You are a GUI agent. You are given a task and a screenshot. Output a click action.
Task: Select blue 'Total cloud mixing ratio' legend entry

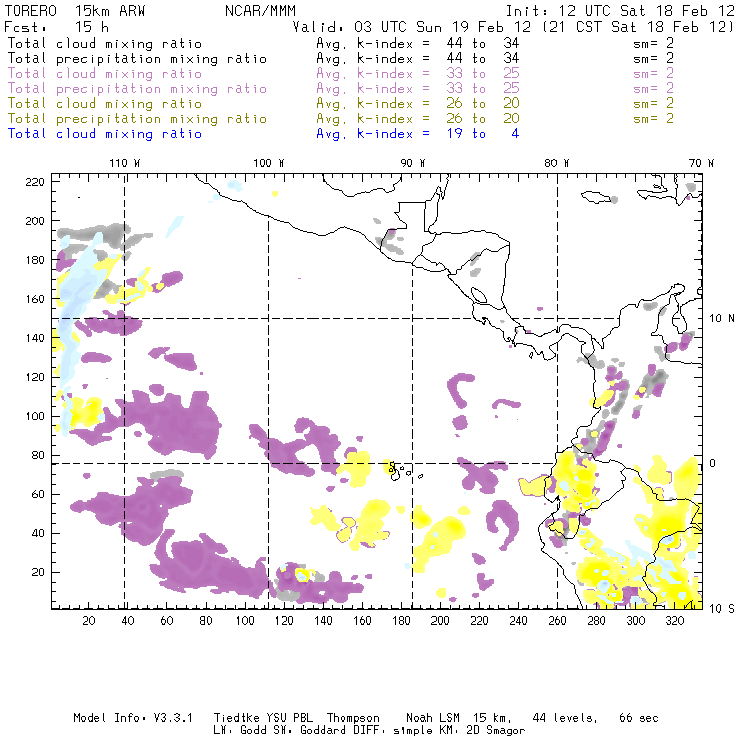pos(105,134)
